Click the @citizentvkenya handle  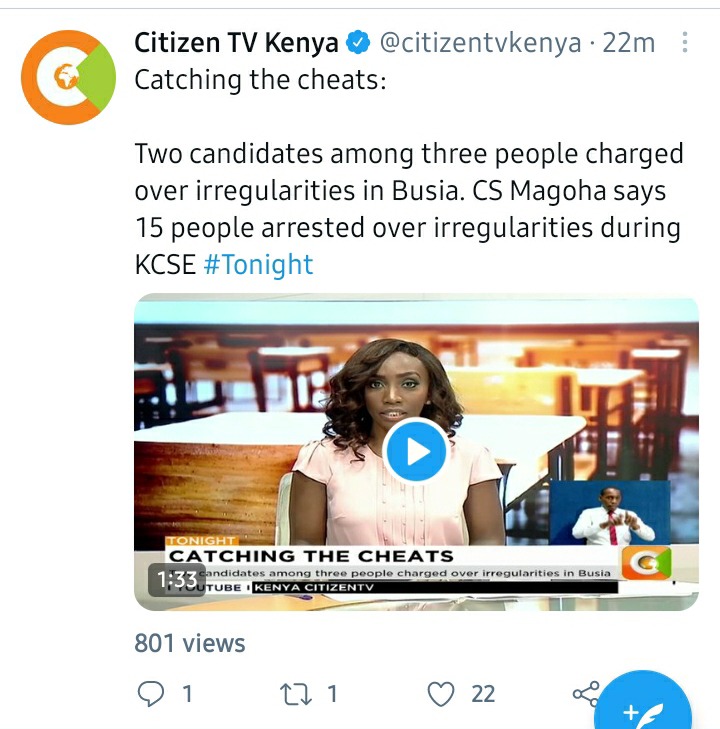(x=480, y=43)
